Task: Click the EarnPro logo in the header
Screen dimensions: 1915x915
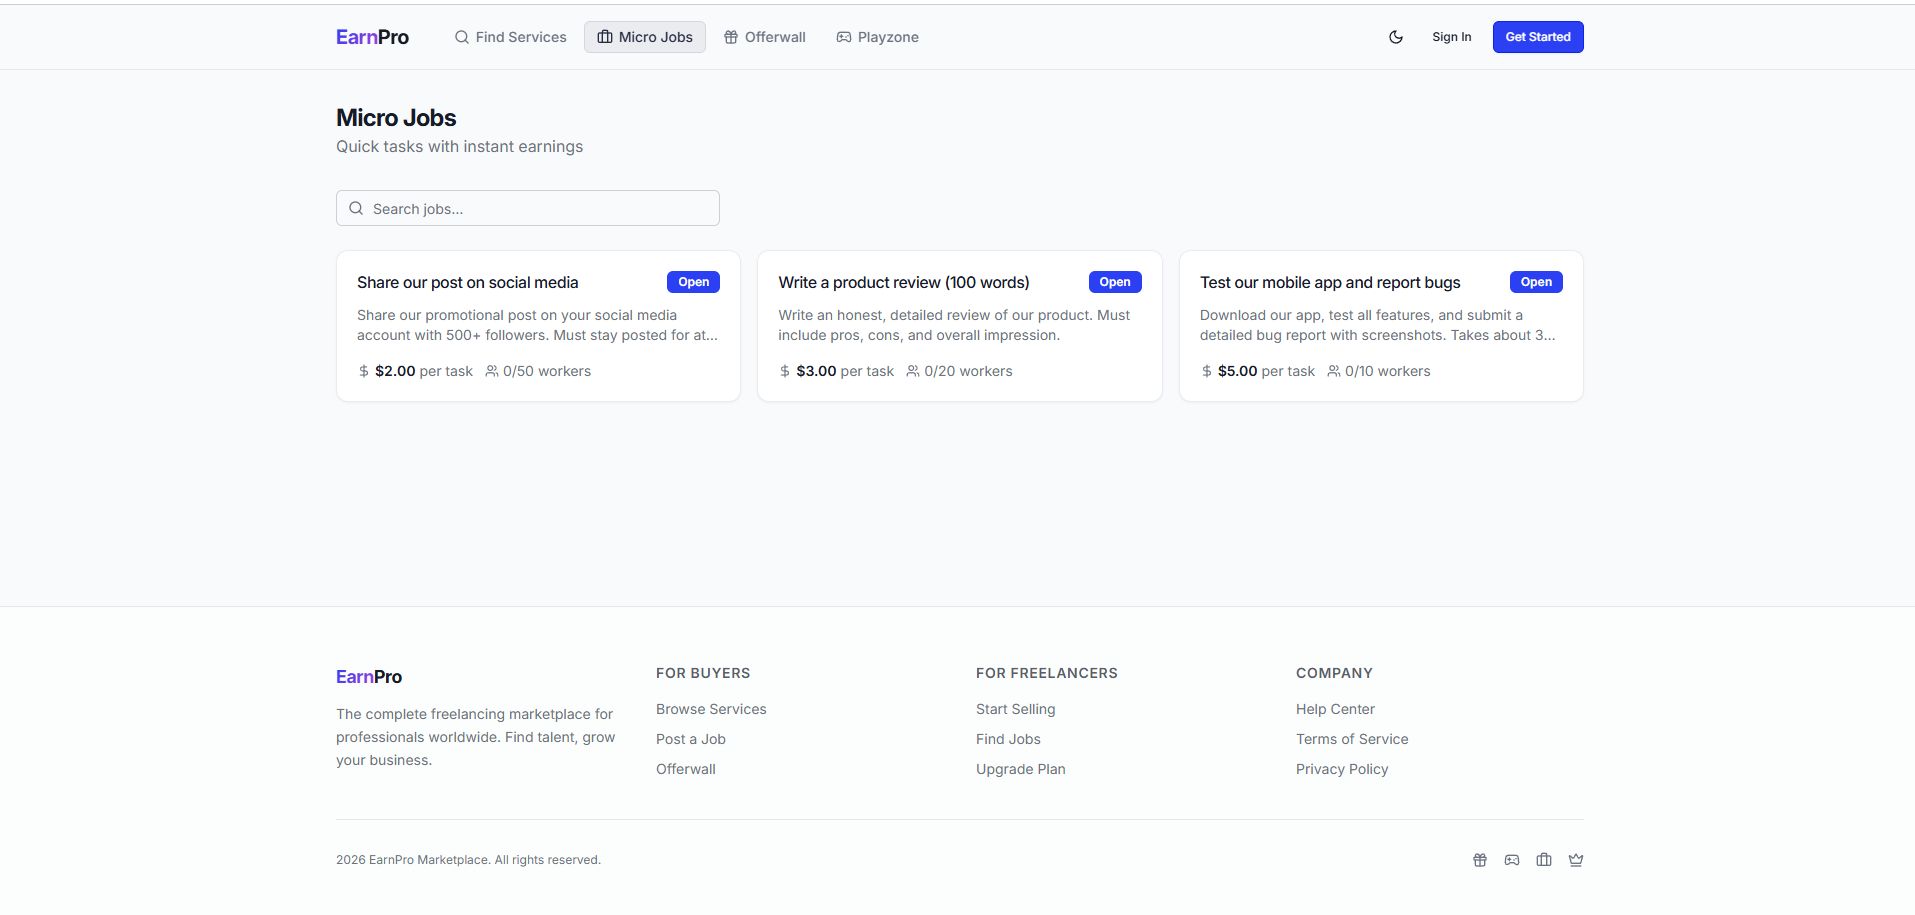Action: pyautogui.click(x=372, y=37)
